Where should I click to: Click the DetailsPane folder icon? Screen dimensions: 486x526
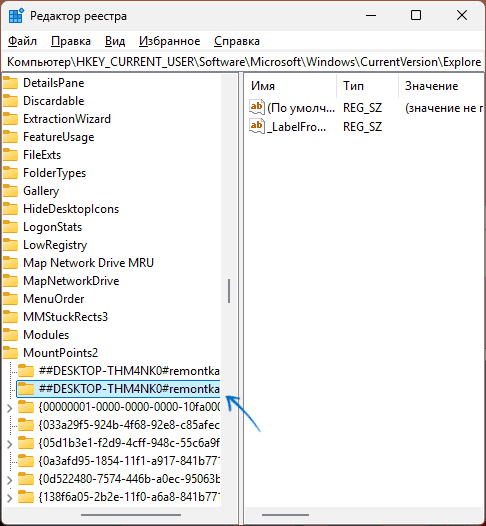(x=10, y=83)
